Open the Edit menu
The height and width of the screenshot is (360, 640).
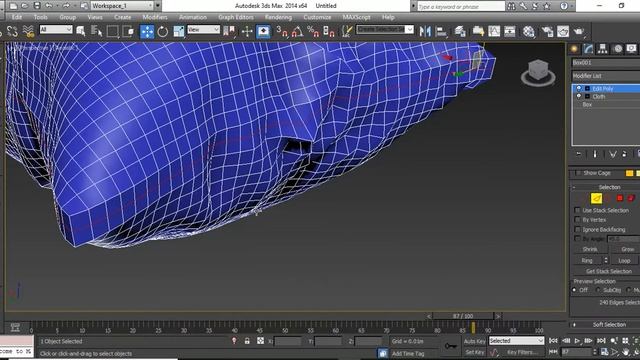17,17
